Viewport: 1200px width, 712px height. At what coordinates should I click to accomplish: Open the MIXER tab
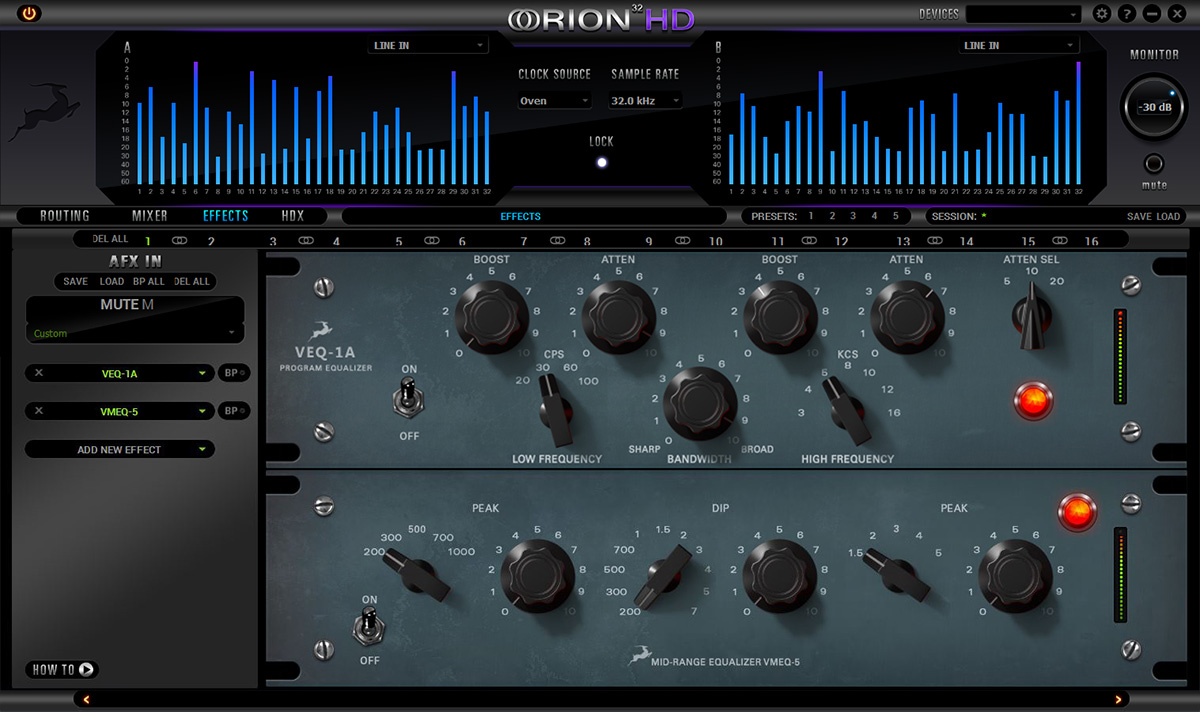click(148, 215)
